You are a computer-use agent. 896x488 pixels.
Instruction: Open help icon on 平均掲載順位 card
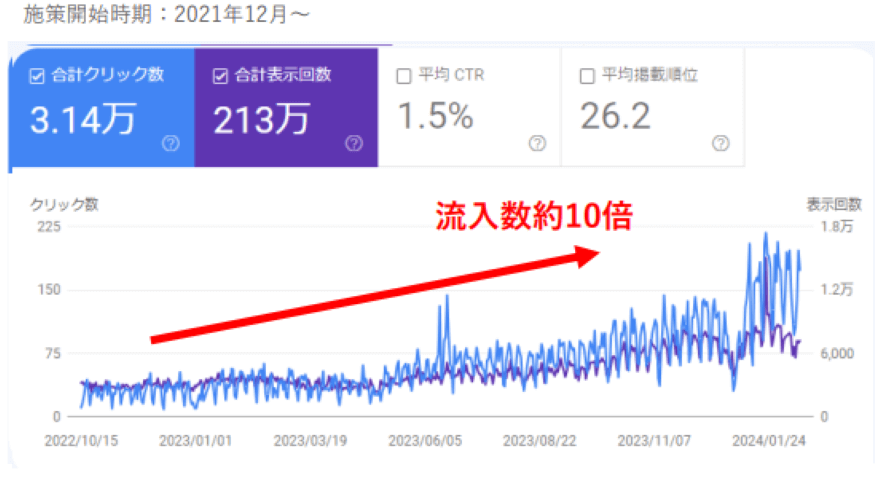coord(721,143)
